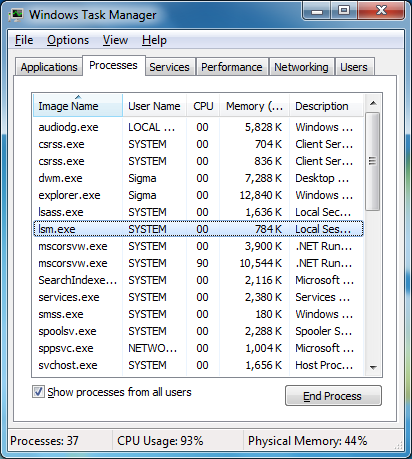Click the scrollbar down arrow
412x459 pixels.
[373, 367]
